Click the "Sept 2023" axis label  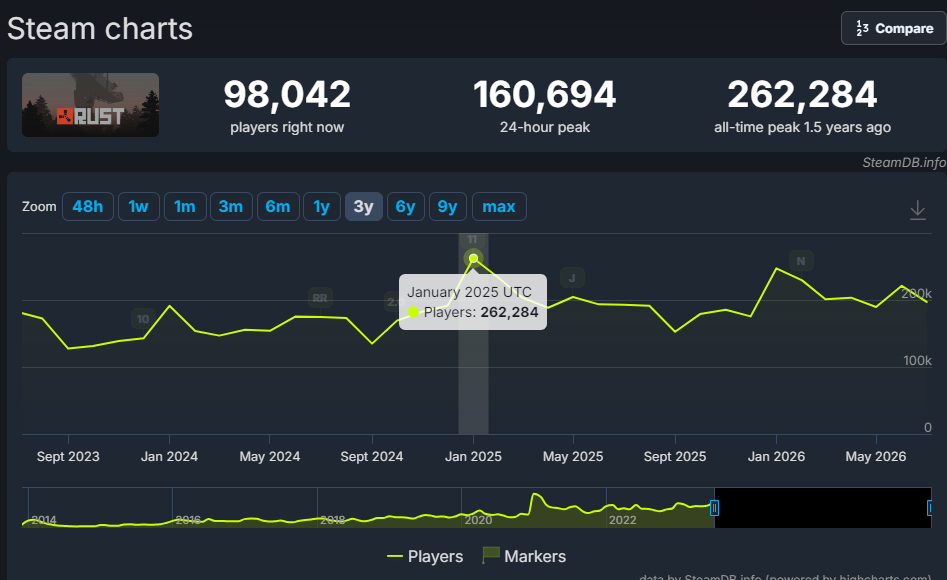click(x=68, y=456)
